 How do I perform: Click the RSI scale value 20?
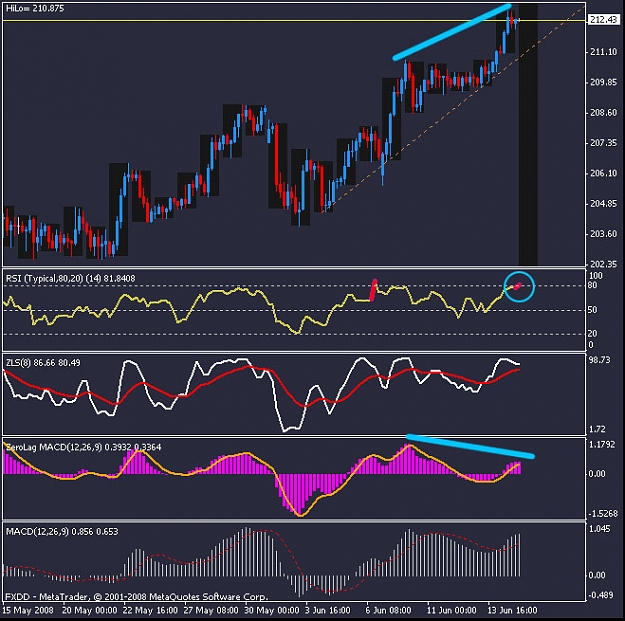pos(593,334)
